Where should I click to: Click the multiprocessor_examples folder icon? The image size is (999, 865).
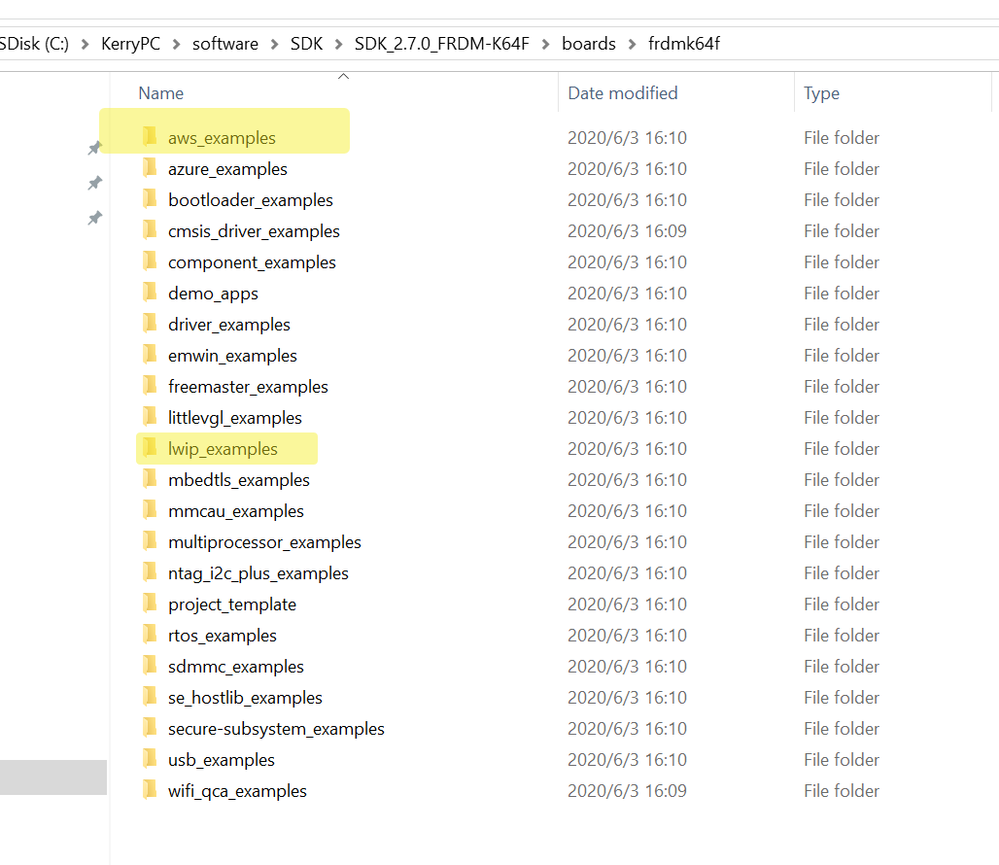coord(150,541)
